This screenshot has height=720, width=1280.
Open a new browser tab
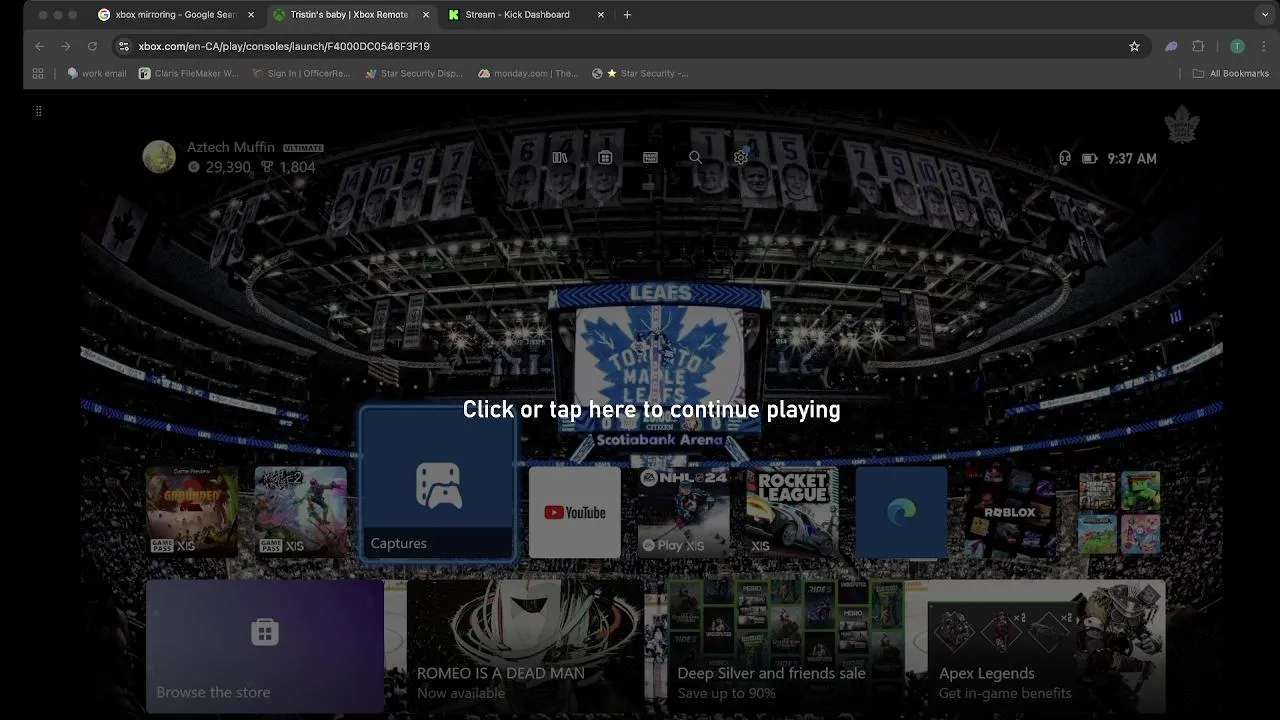(627, 15)
